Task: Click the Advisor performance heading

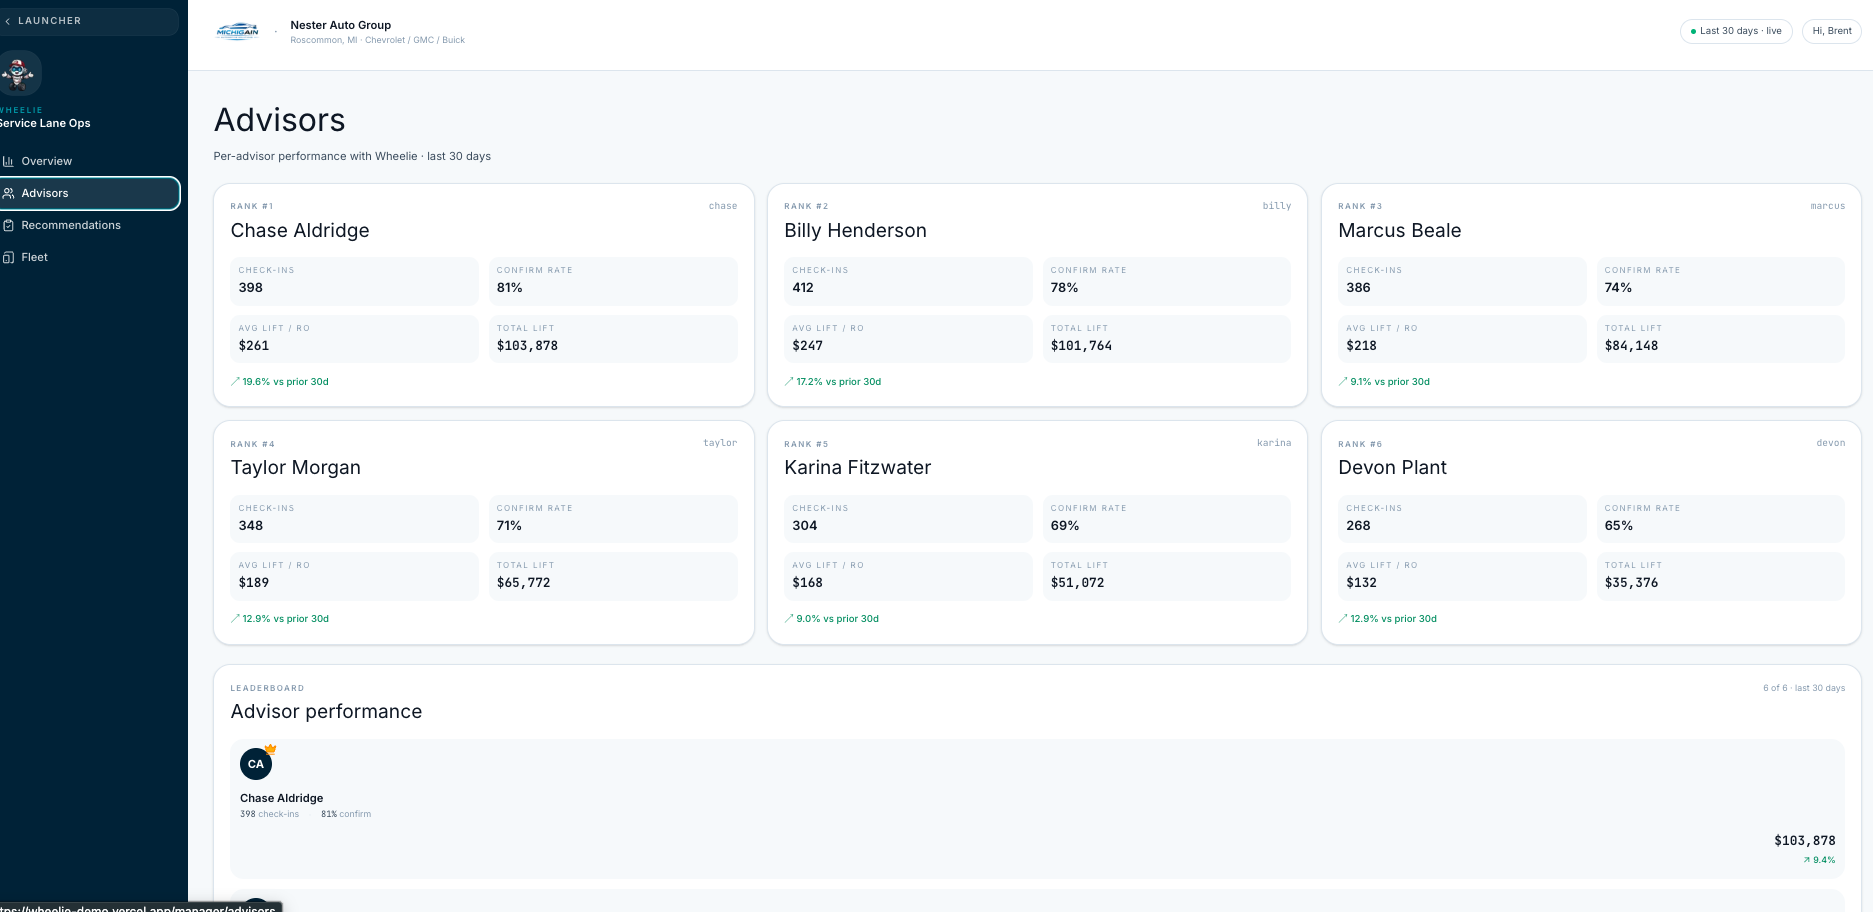Action: tap(327, 711)
